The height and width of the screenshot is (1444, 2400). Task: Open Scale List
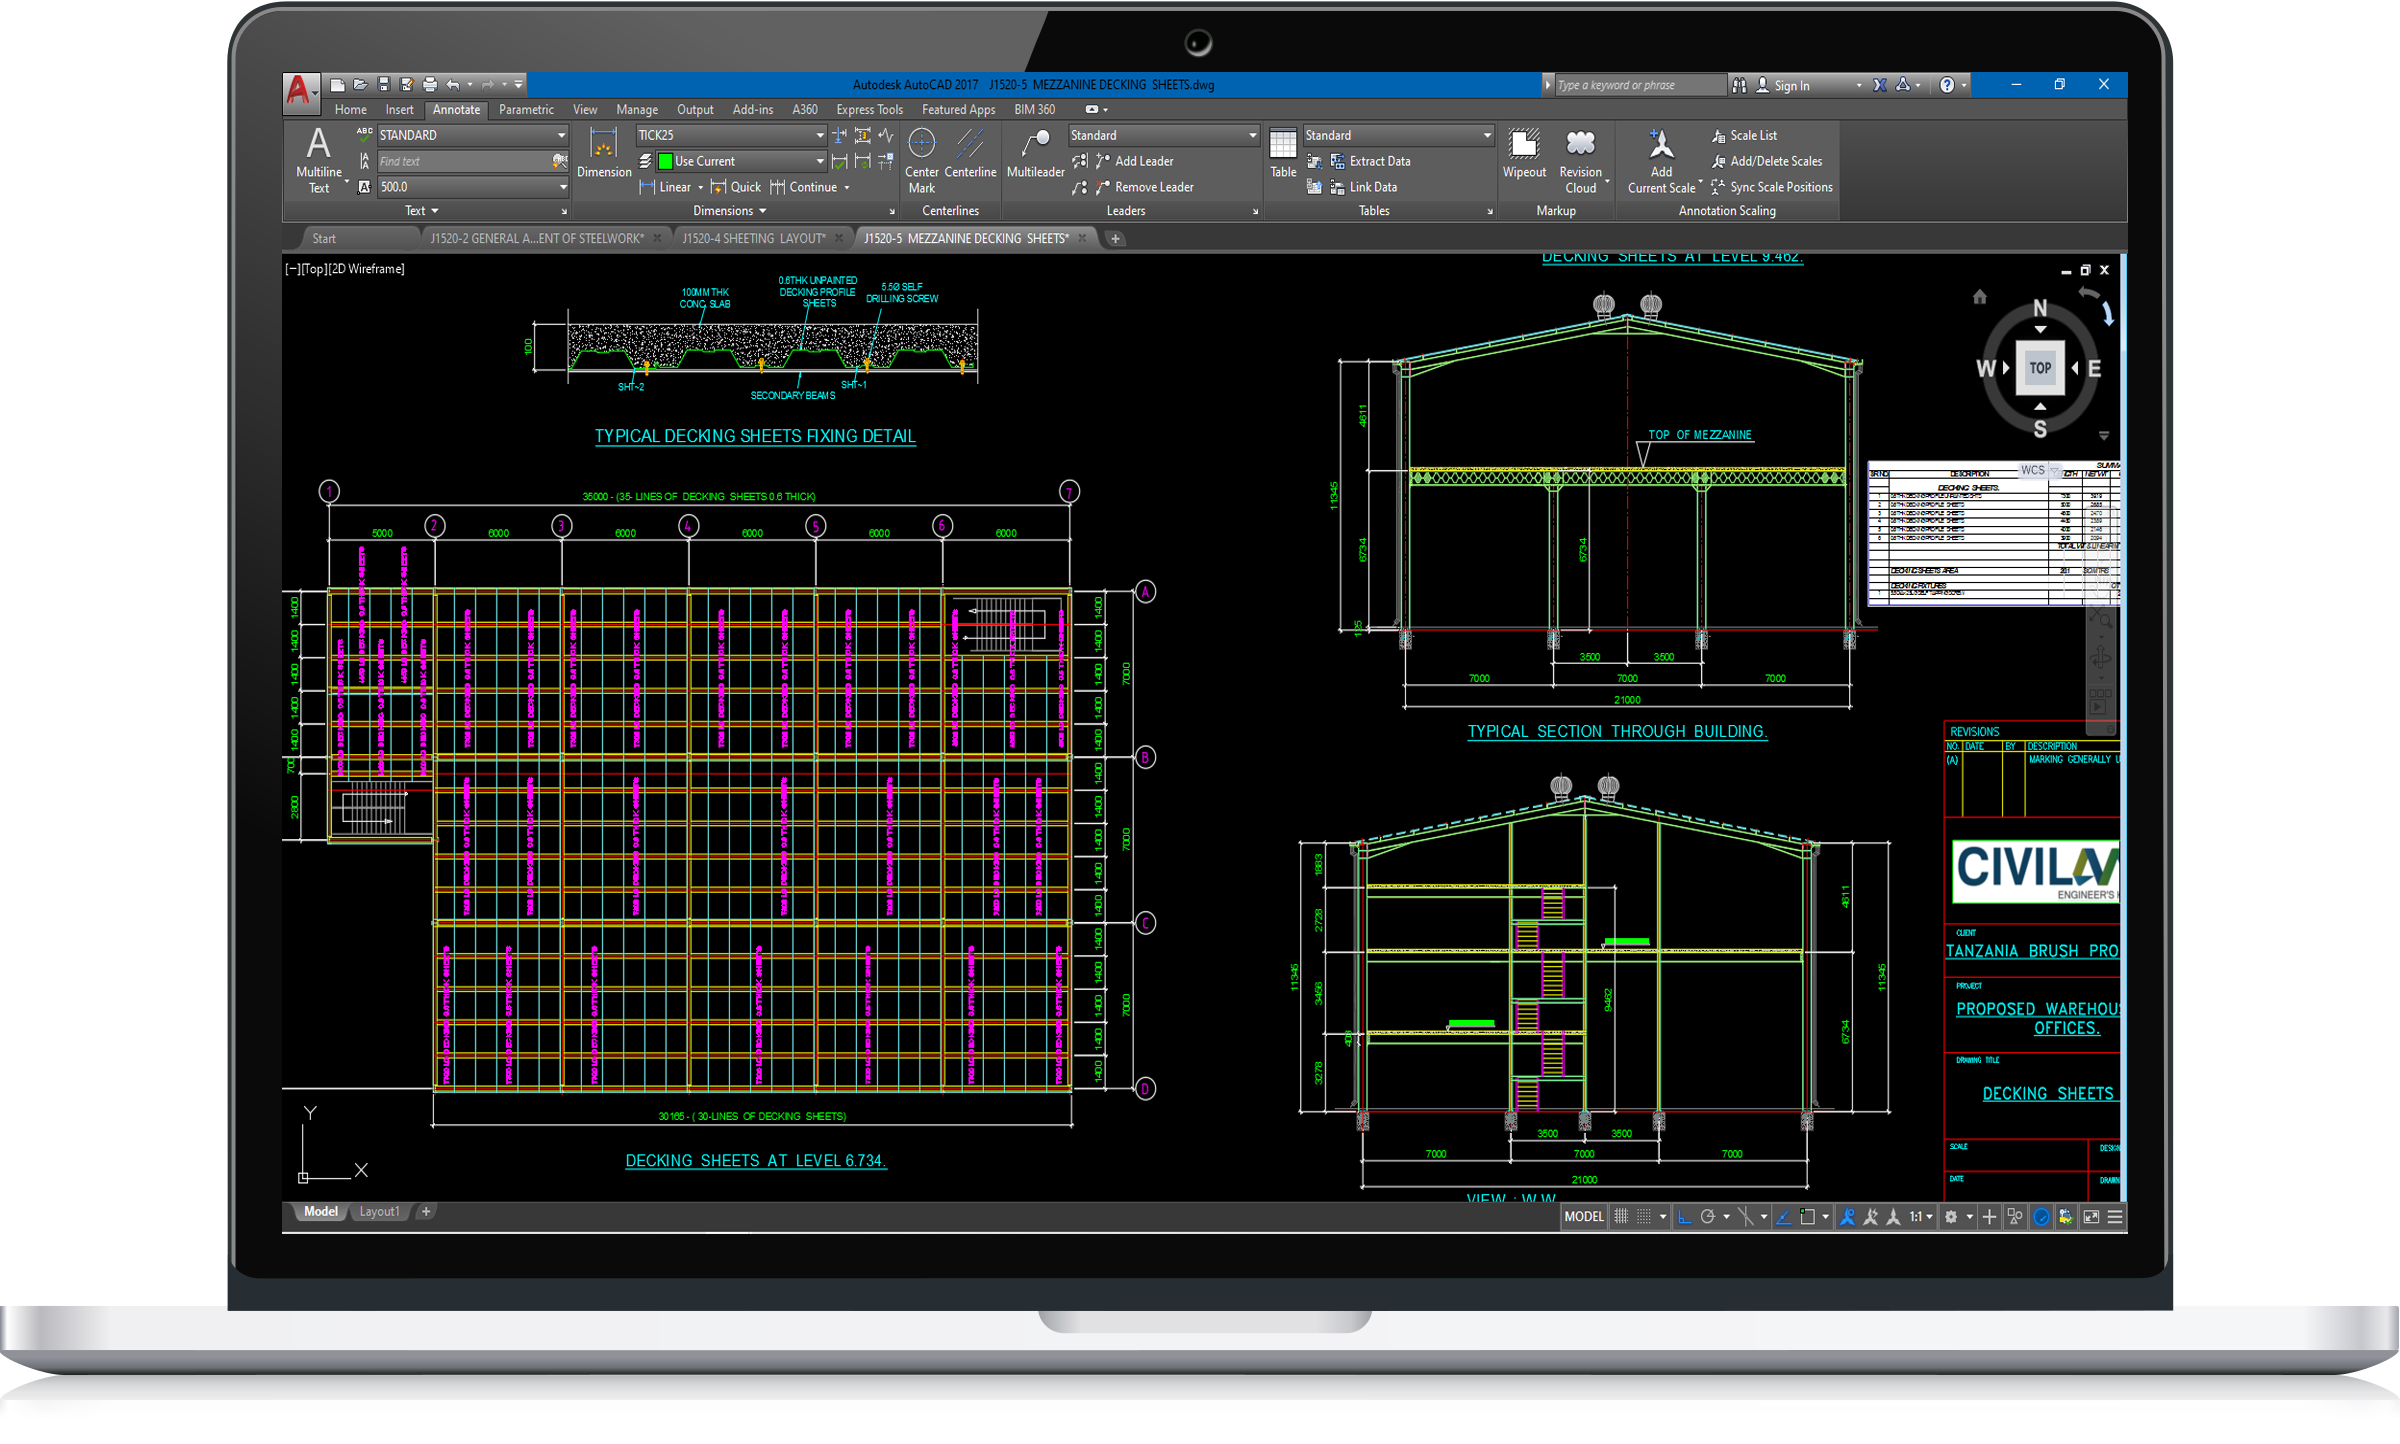tap(1744, 135)
